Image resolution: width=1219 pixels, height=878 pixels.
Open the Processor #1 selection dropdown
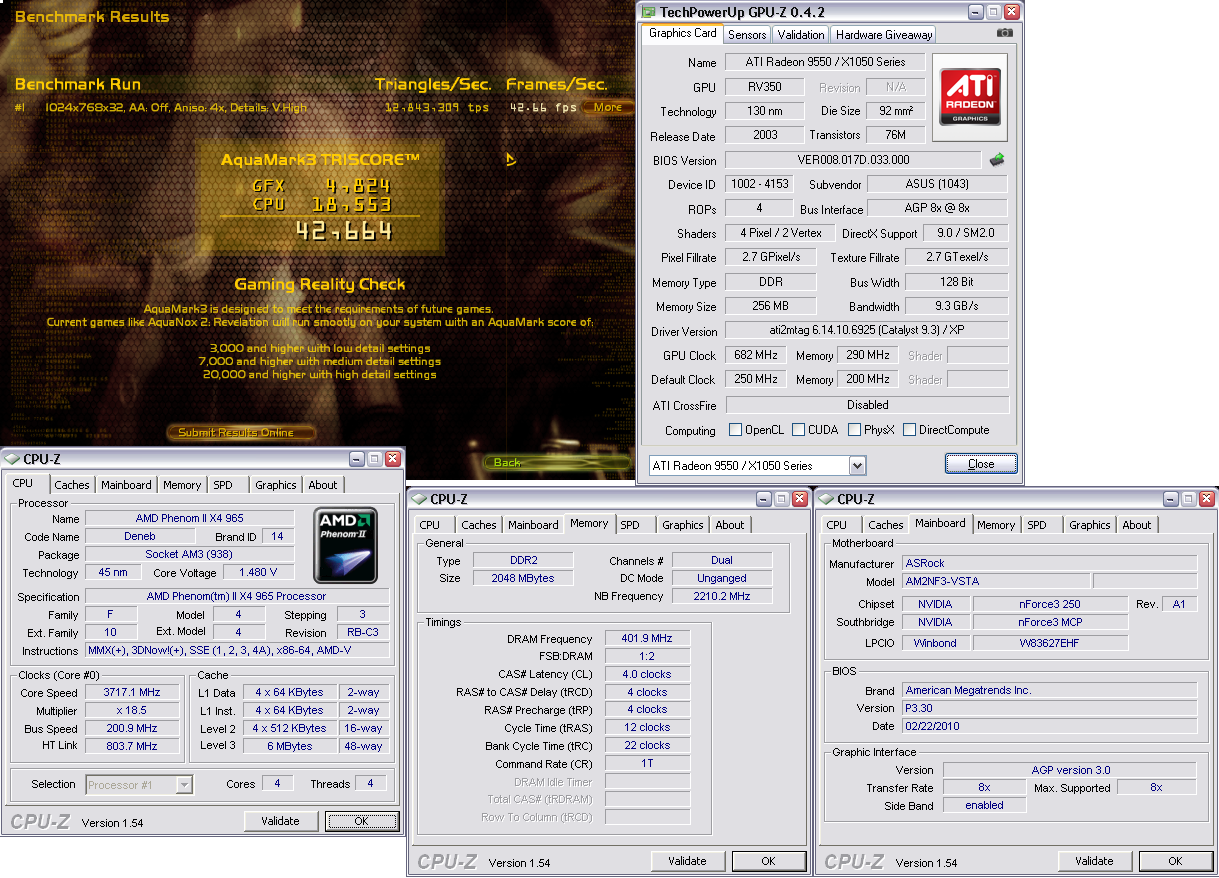(184, 785)
